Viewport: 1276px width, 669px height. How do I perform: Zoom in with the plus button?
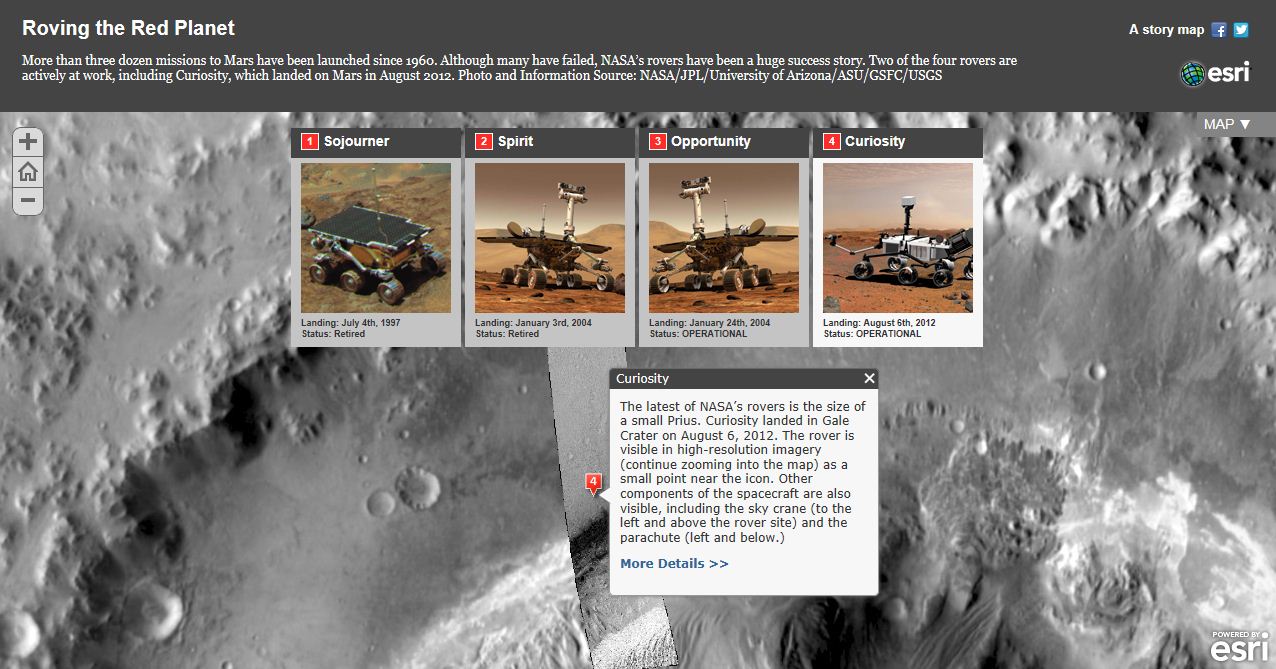pos(28,142)
